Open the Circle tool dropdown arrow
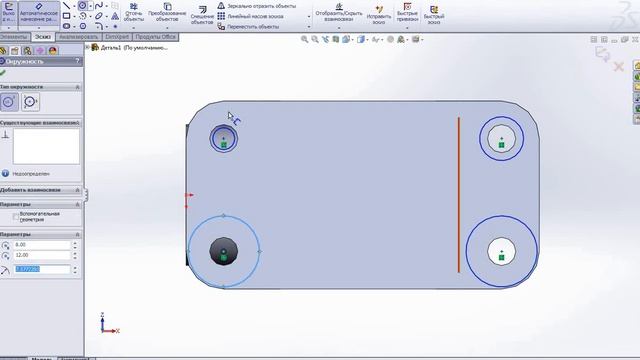The image size is (640, 360). [x=90, y=6]
